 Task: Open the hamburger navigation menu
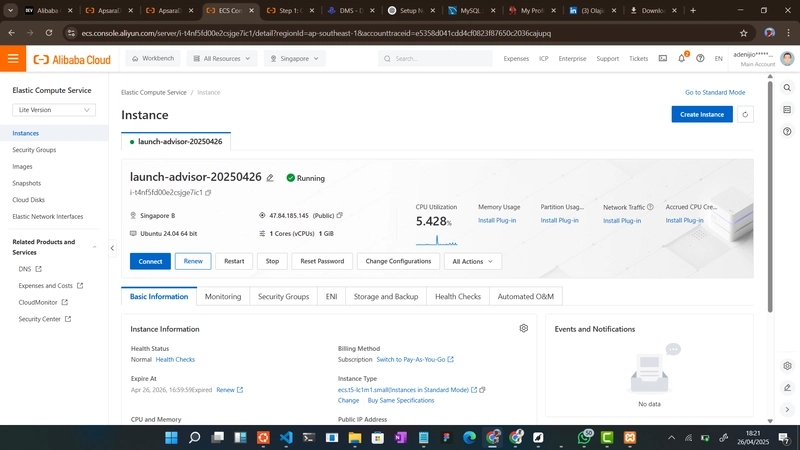click(x=13, y=59)
